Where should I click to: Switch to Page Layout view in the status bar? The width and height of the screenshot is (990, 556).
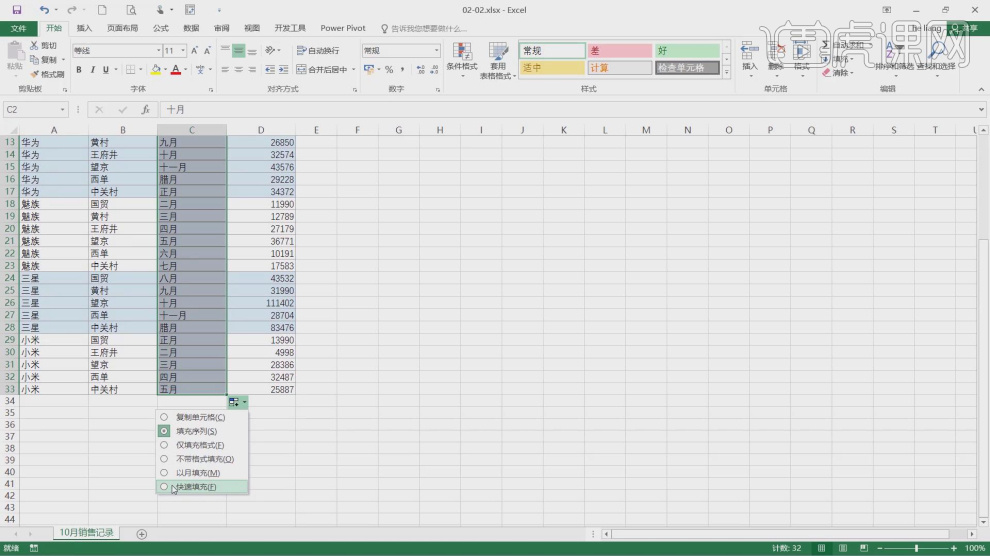(x=843, y=548)
